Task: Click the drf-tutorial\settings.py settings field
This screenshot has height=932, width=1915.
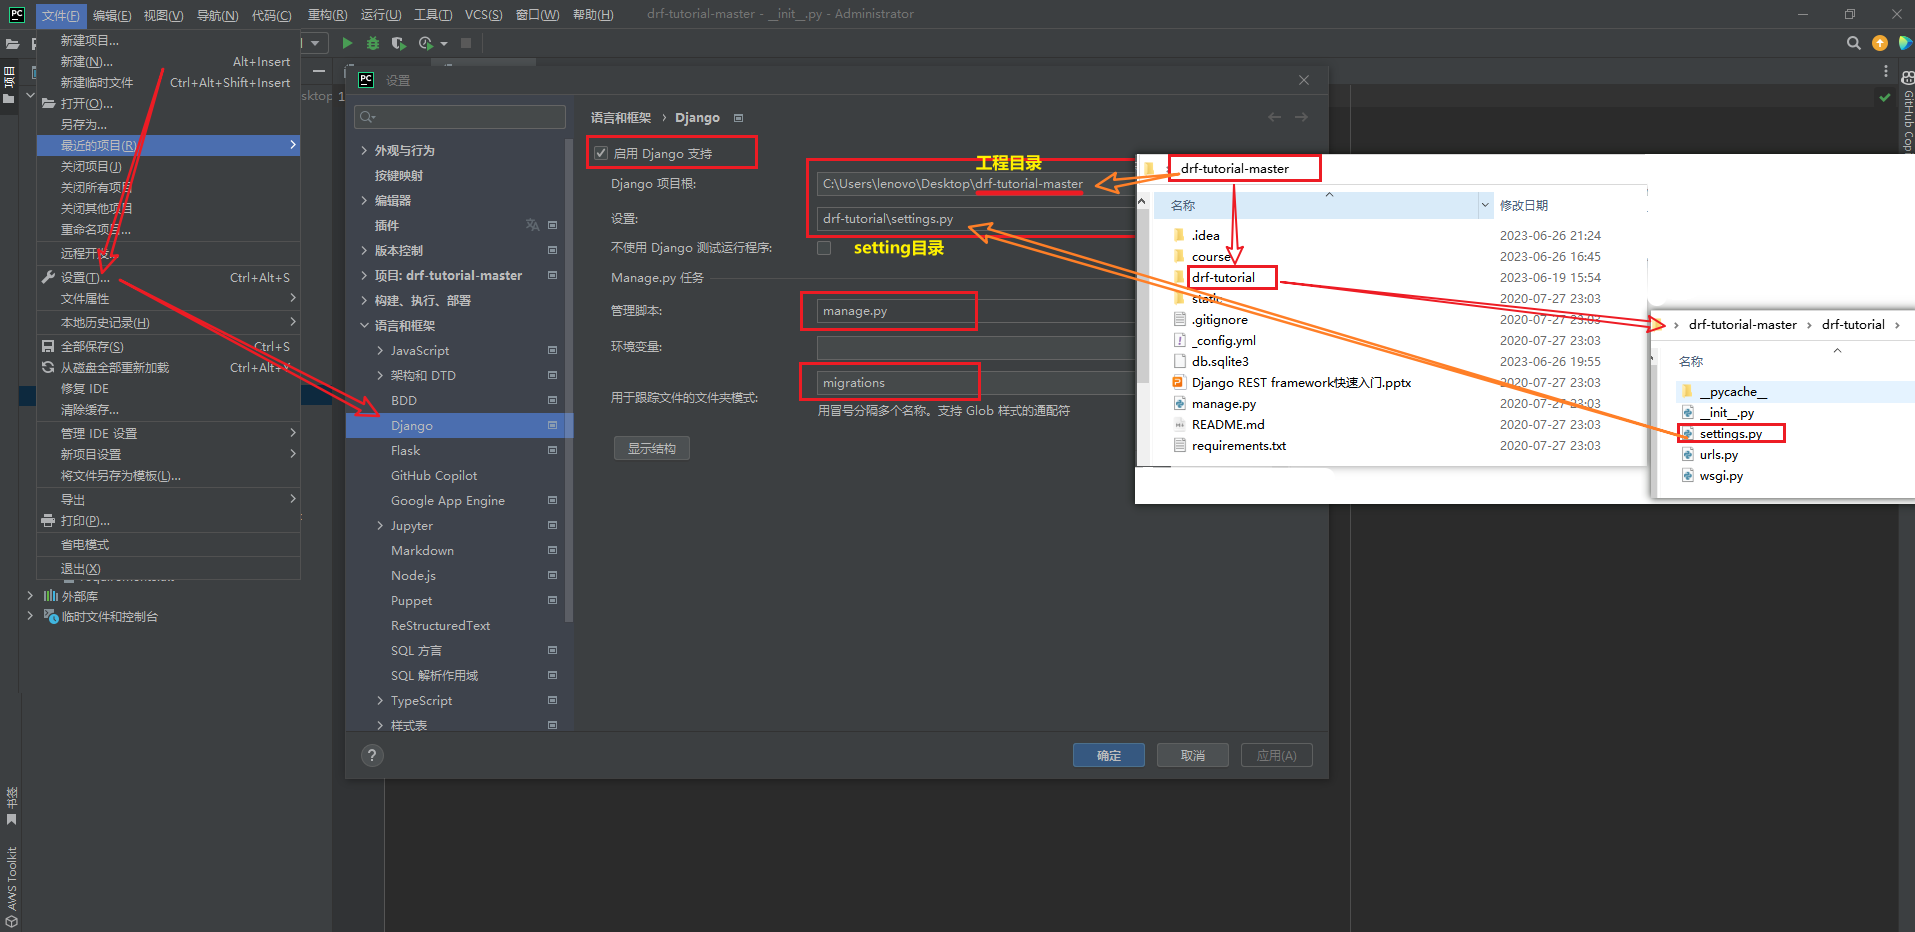Action: (975, 219)
